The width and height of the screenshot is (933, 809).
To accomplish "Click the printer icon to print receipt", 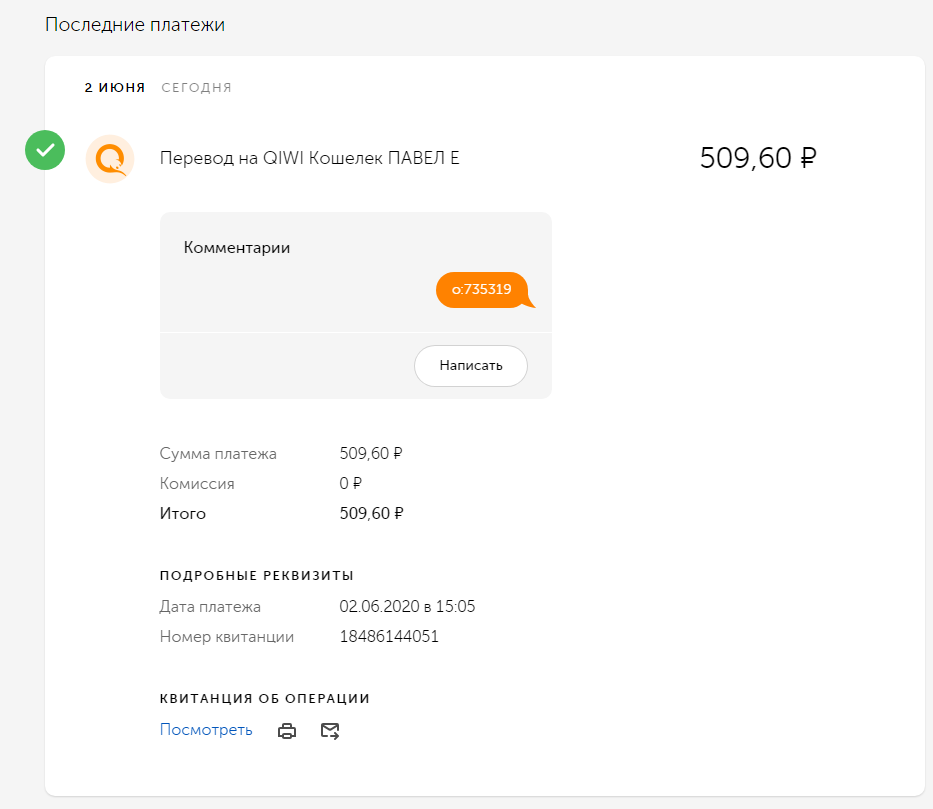I will click(287, 731).
